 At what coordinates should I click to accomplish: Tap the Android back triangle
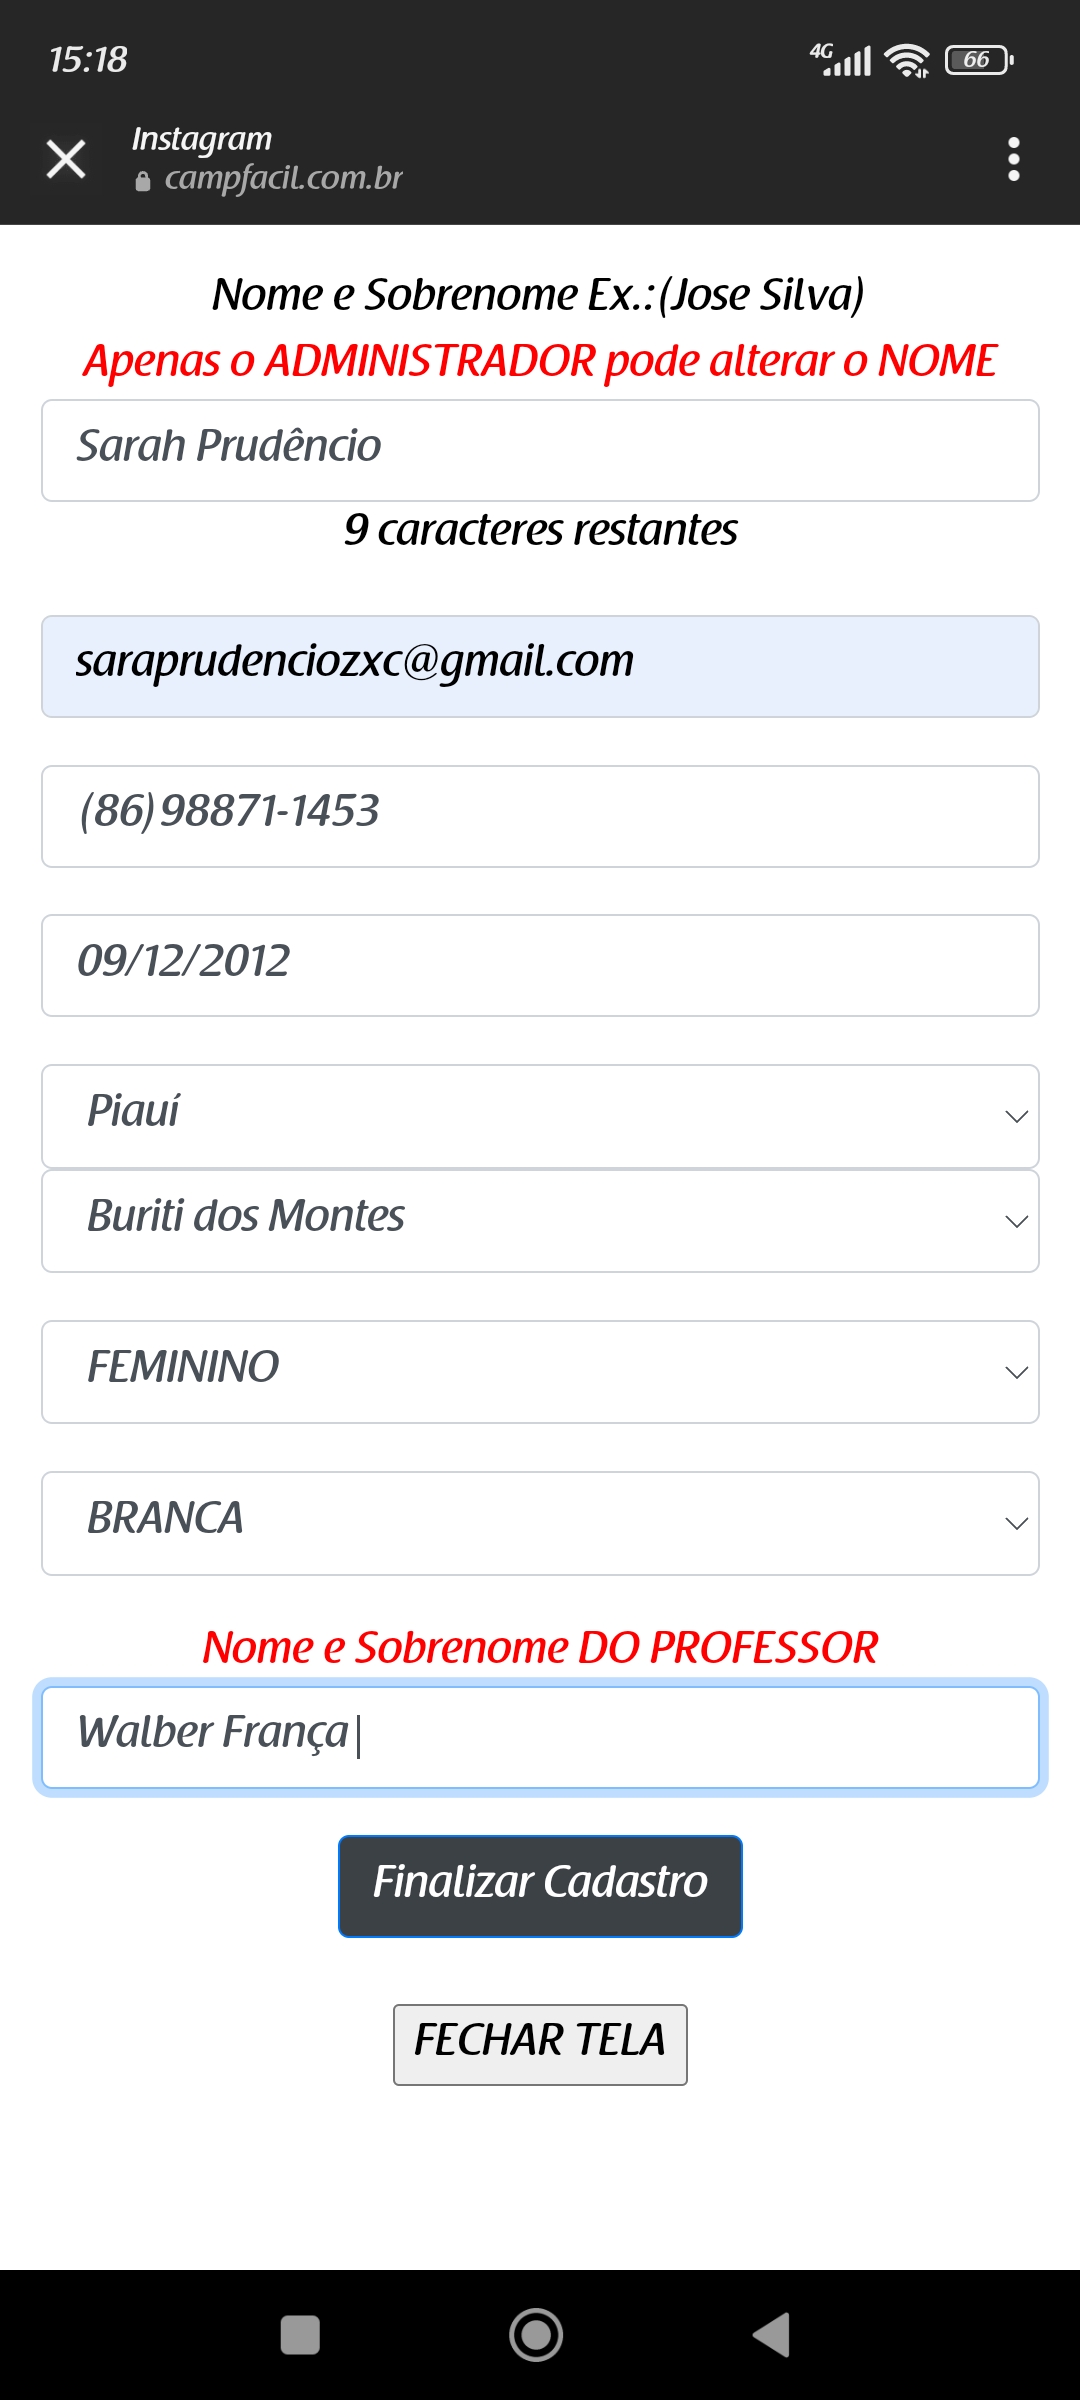[772, 2335]
